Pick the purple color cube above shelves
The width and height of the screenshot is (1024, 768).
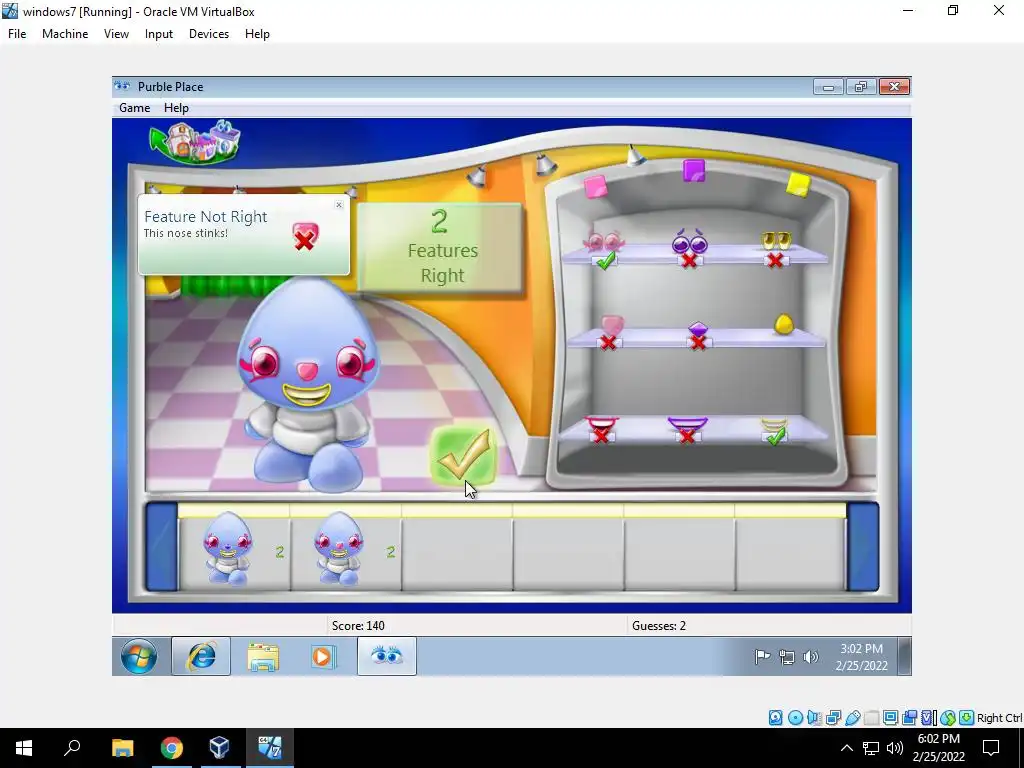pos(694,171)
